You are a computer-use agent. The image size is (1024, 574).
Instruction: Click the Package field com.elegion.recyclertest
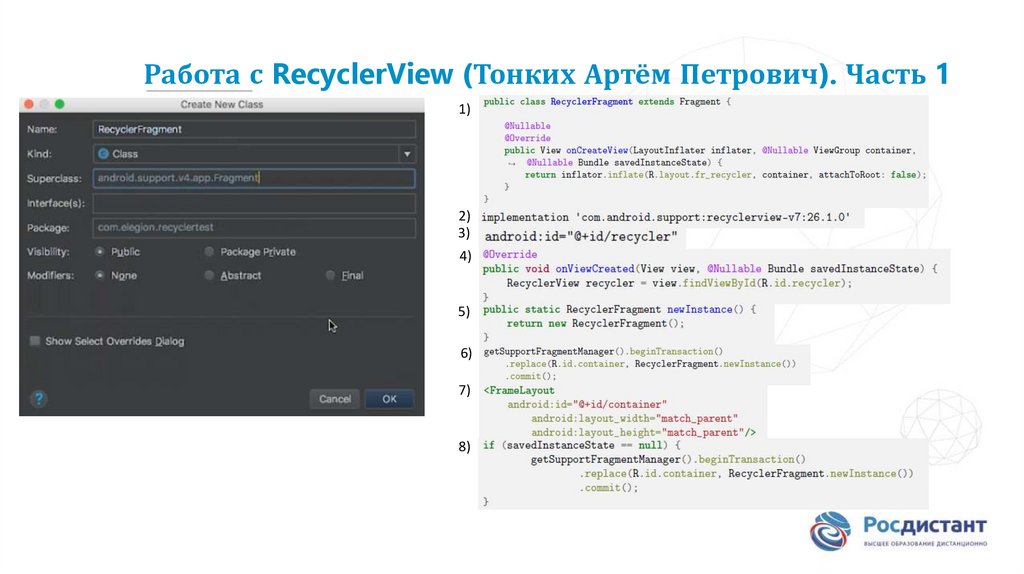coord(253,228)
